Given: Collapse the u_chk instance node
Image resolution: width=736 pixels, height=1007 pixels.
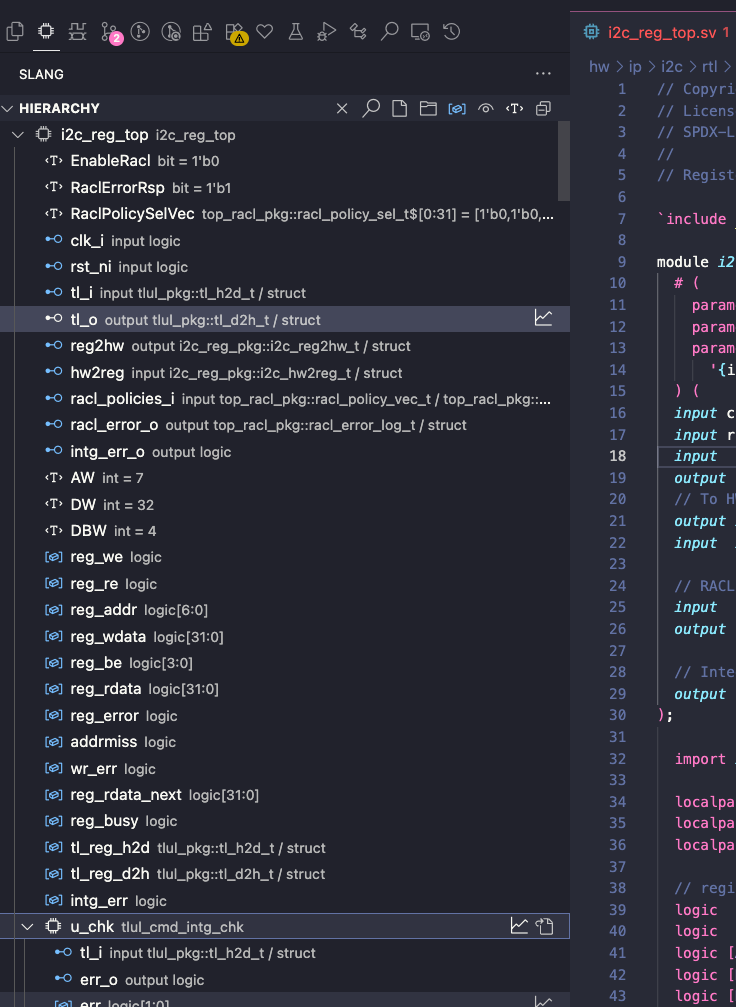Looking at the screenshot, I should [27, 927].
